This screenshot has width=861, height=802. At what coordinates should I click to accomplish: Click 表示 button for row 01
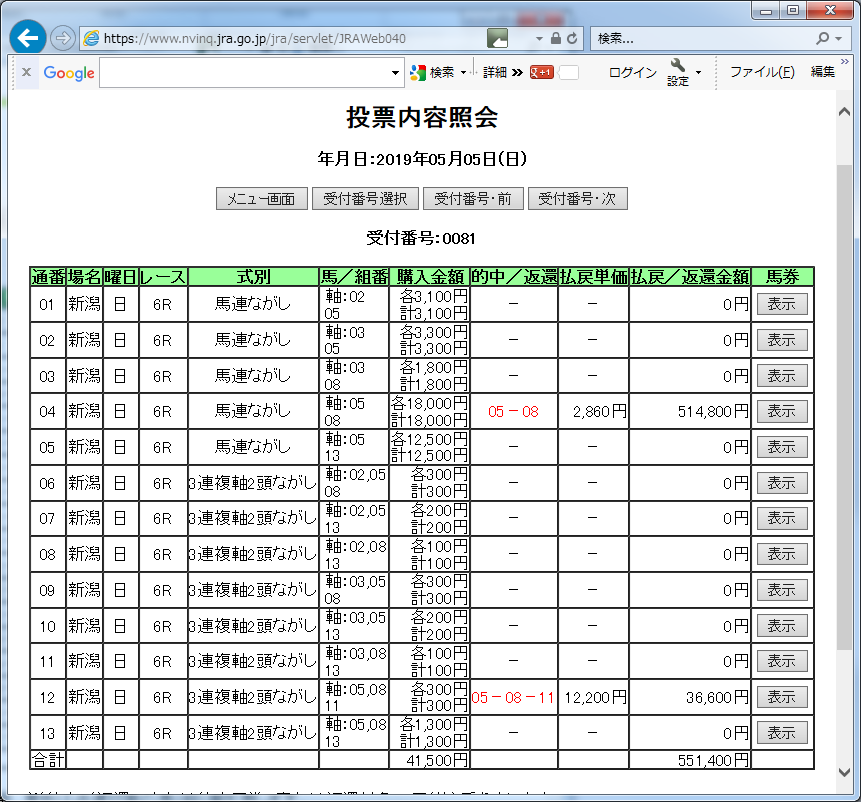(x=782, y=304)
